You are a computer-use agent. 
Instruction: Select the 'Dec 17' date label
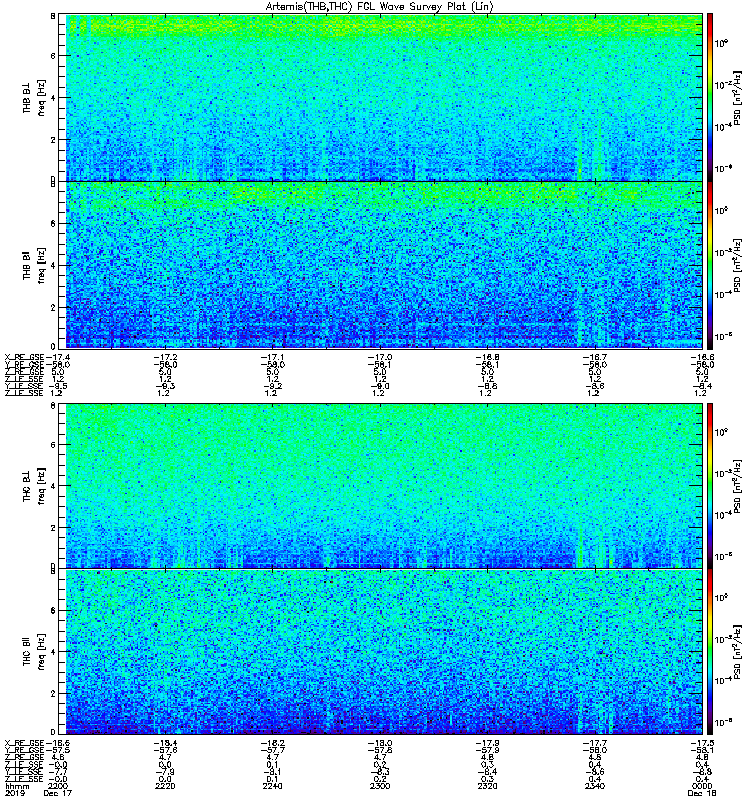coord(58,793)
